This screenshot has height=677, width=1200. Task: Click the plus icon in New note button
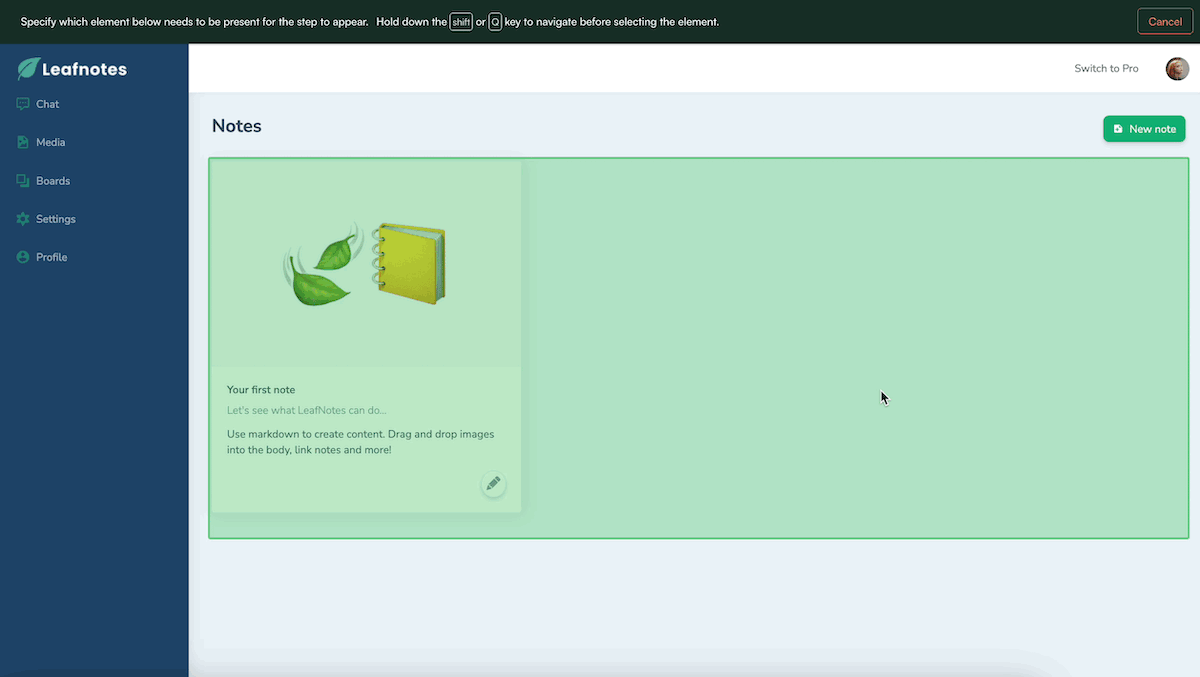1118,129
